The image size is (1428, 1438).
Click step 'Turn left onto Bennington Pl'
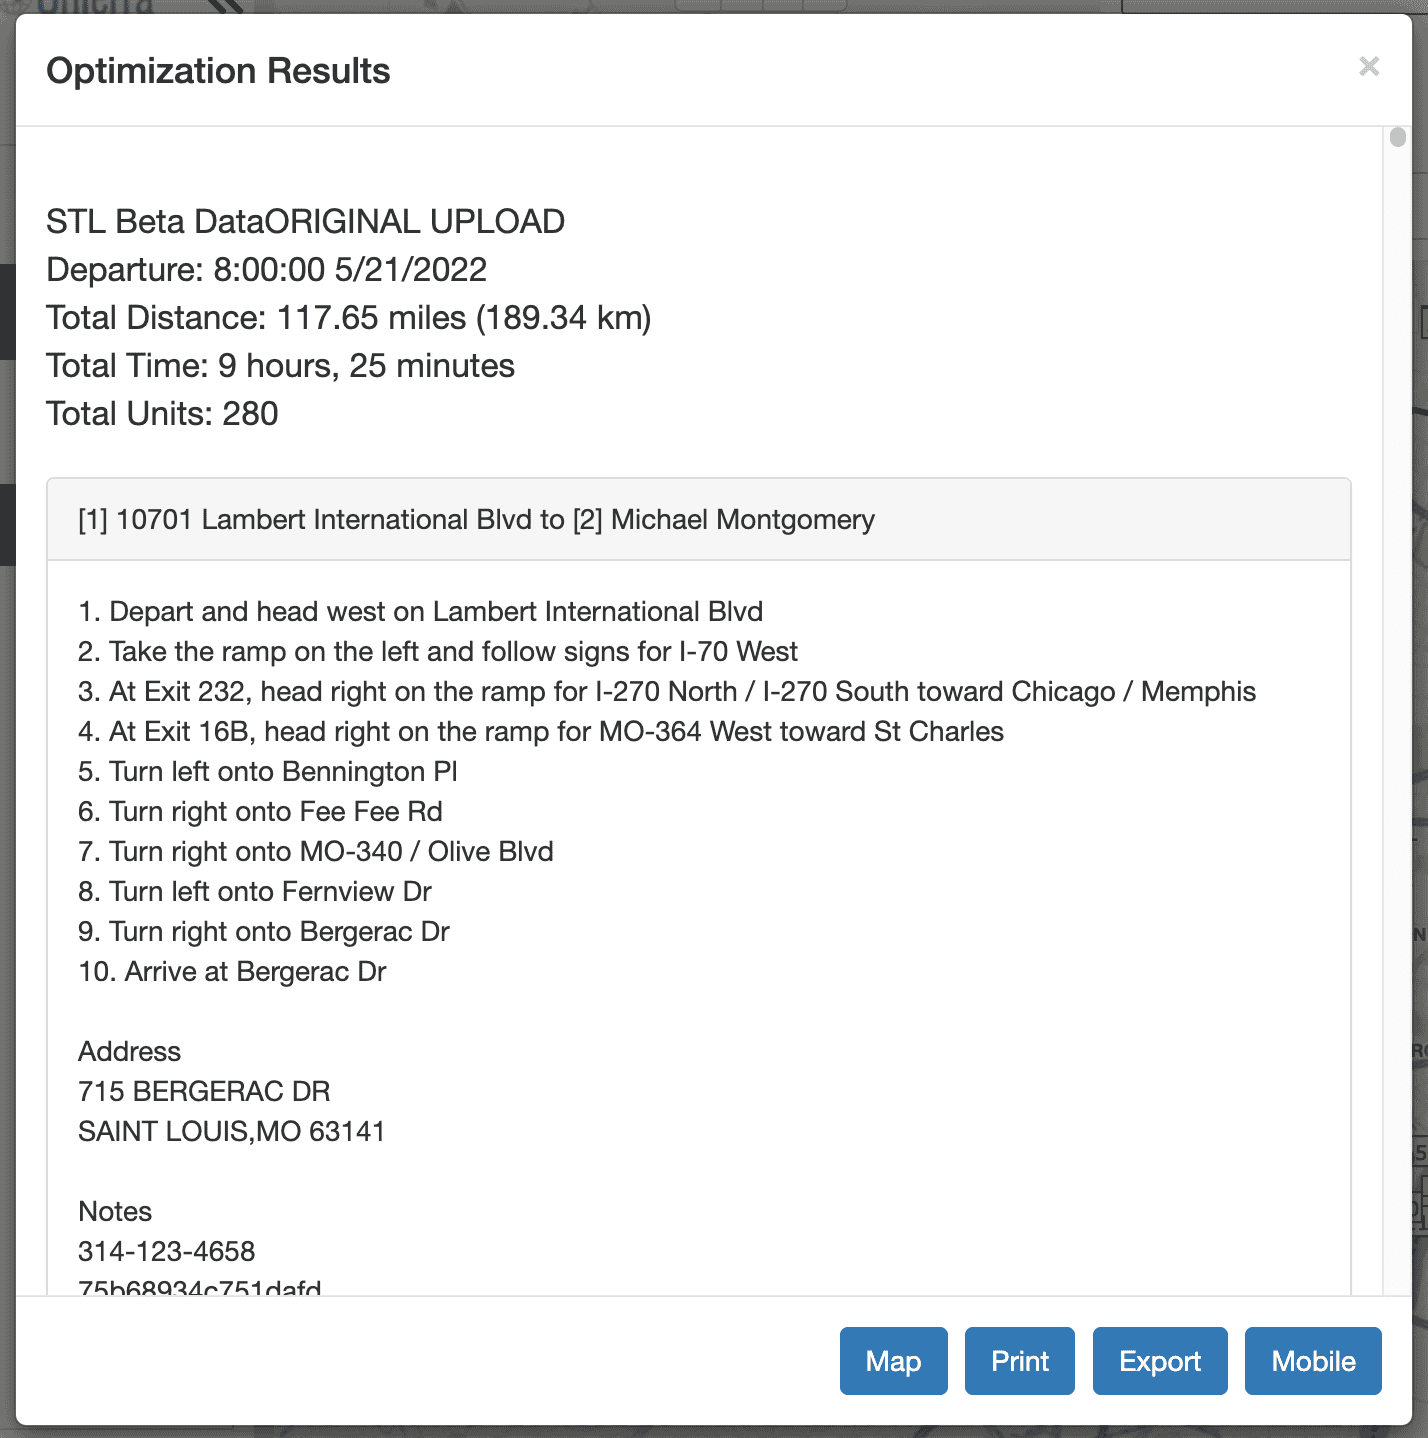point(268,771)
